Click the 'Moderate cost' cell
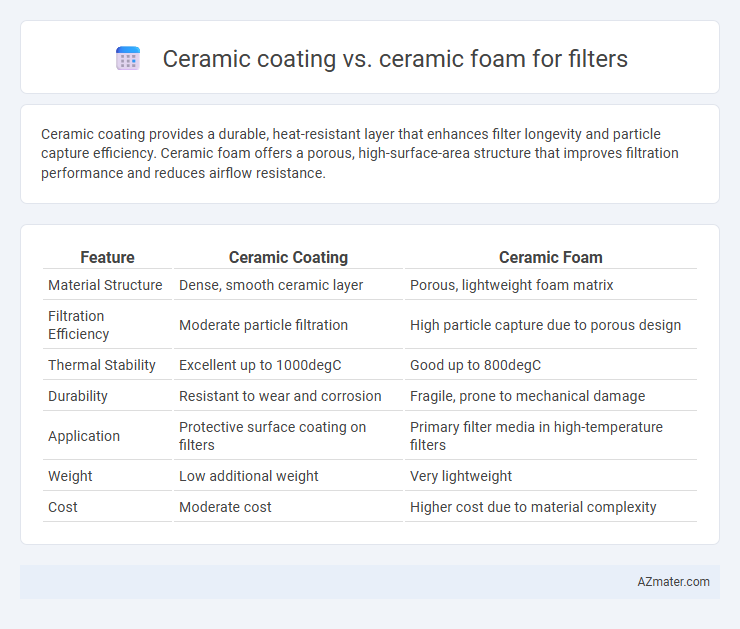Viewport: 740px width, 629px height. click(225, 507)
